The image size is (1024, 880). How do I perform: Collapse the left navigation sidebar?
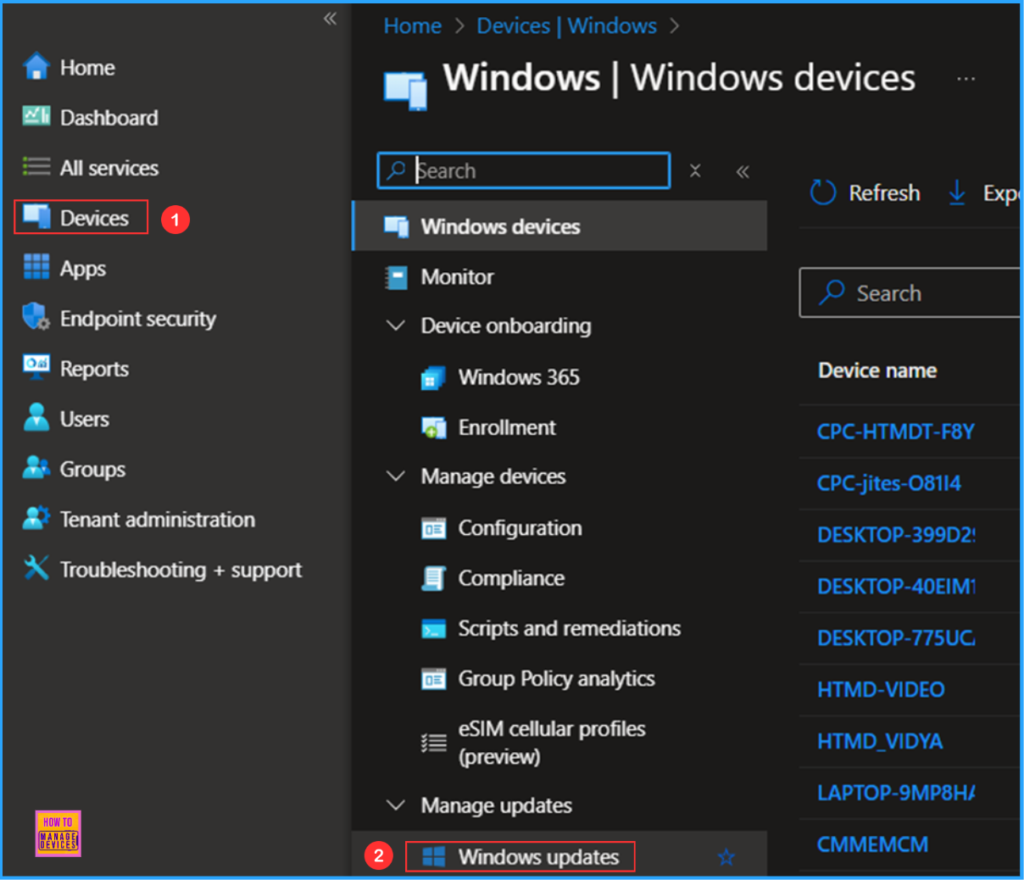point(330,19)
